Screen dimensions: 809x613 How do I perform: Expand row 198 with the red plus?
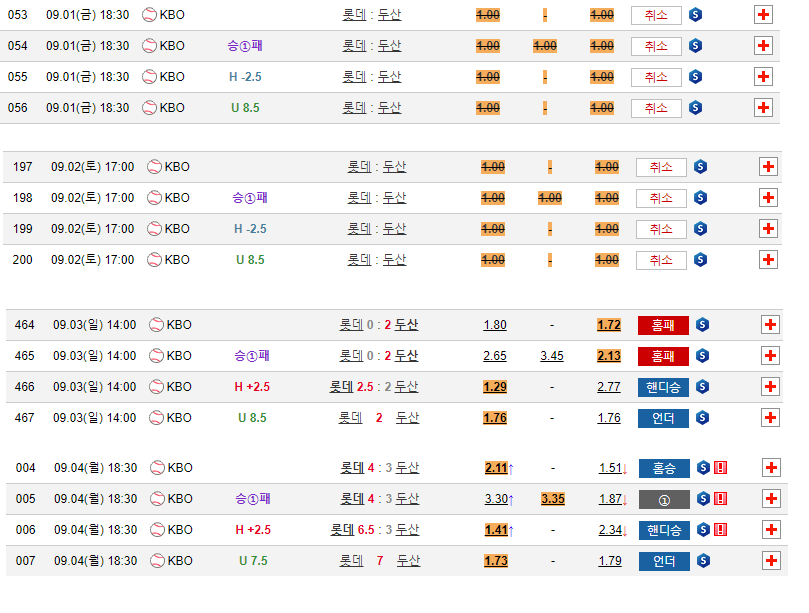pos(768,198)
